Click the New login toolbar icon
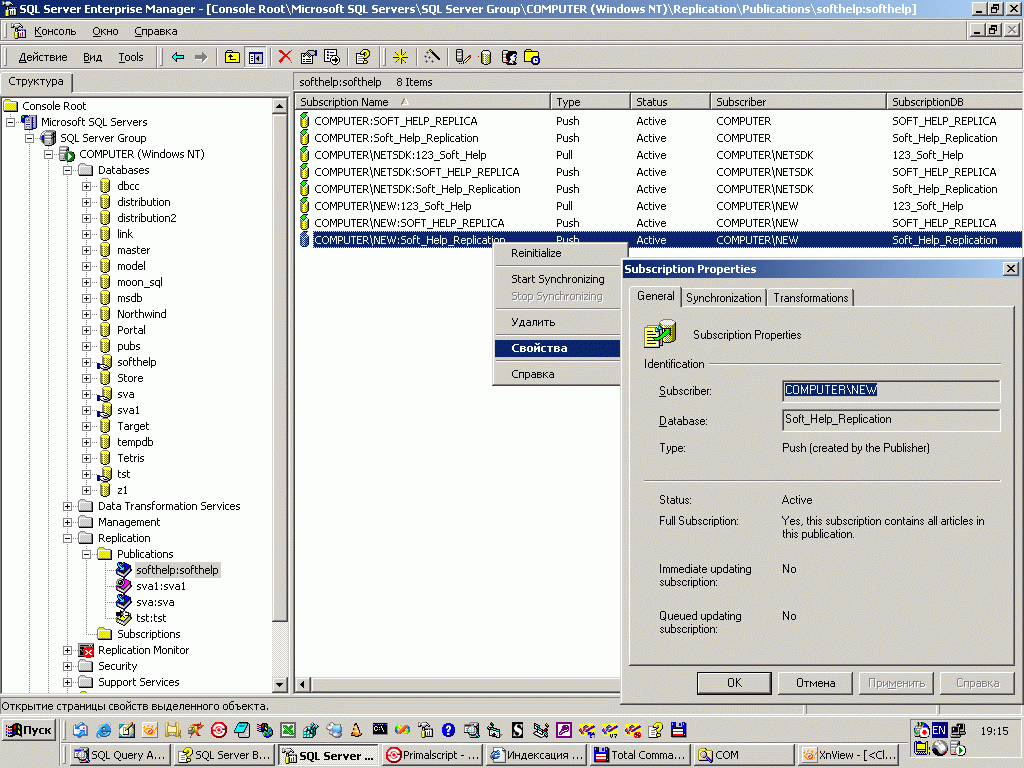The image size is (1024, 768). [x=509, y=57]
